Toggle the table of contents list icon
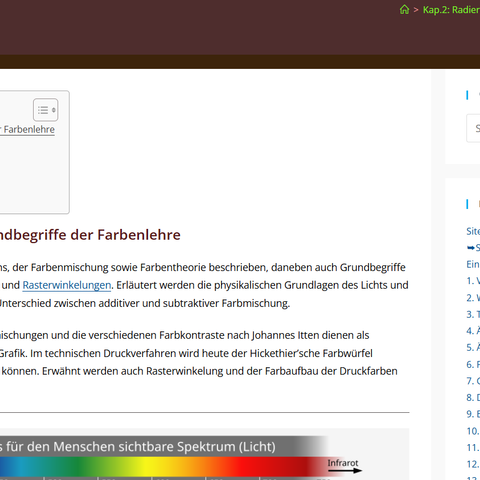The image size is (480, 480). point(46,110)
